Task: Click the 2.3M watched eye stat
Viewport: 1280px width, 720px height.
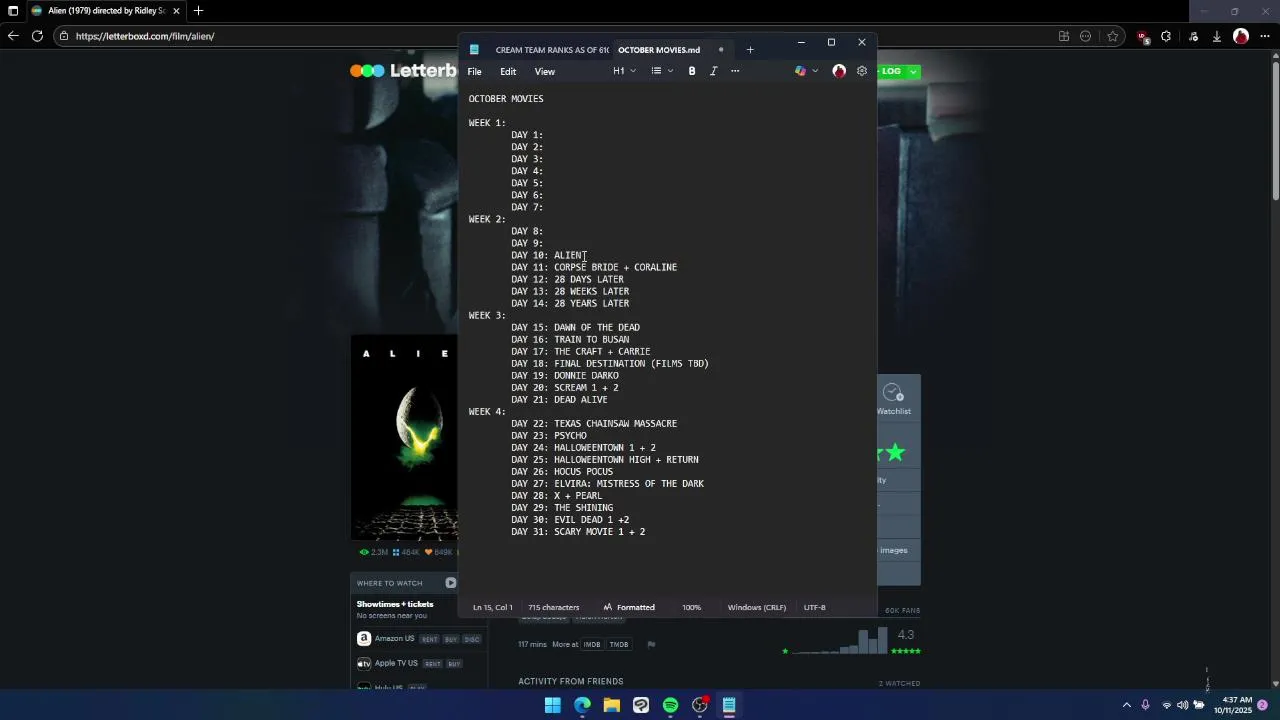Action: (x=374, y=552)
